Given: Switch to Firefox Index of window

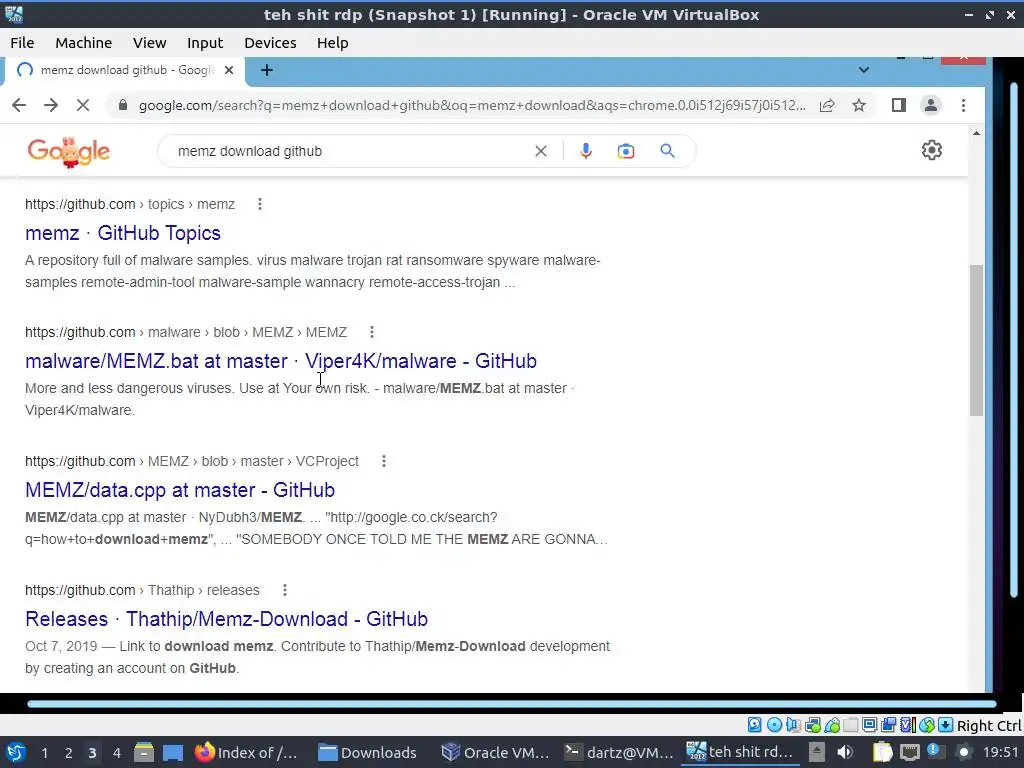Looking at the screenshot, I should [247, 752].
